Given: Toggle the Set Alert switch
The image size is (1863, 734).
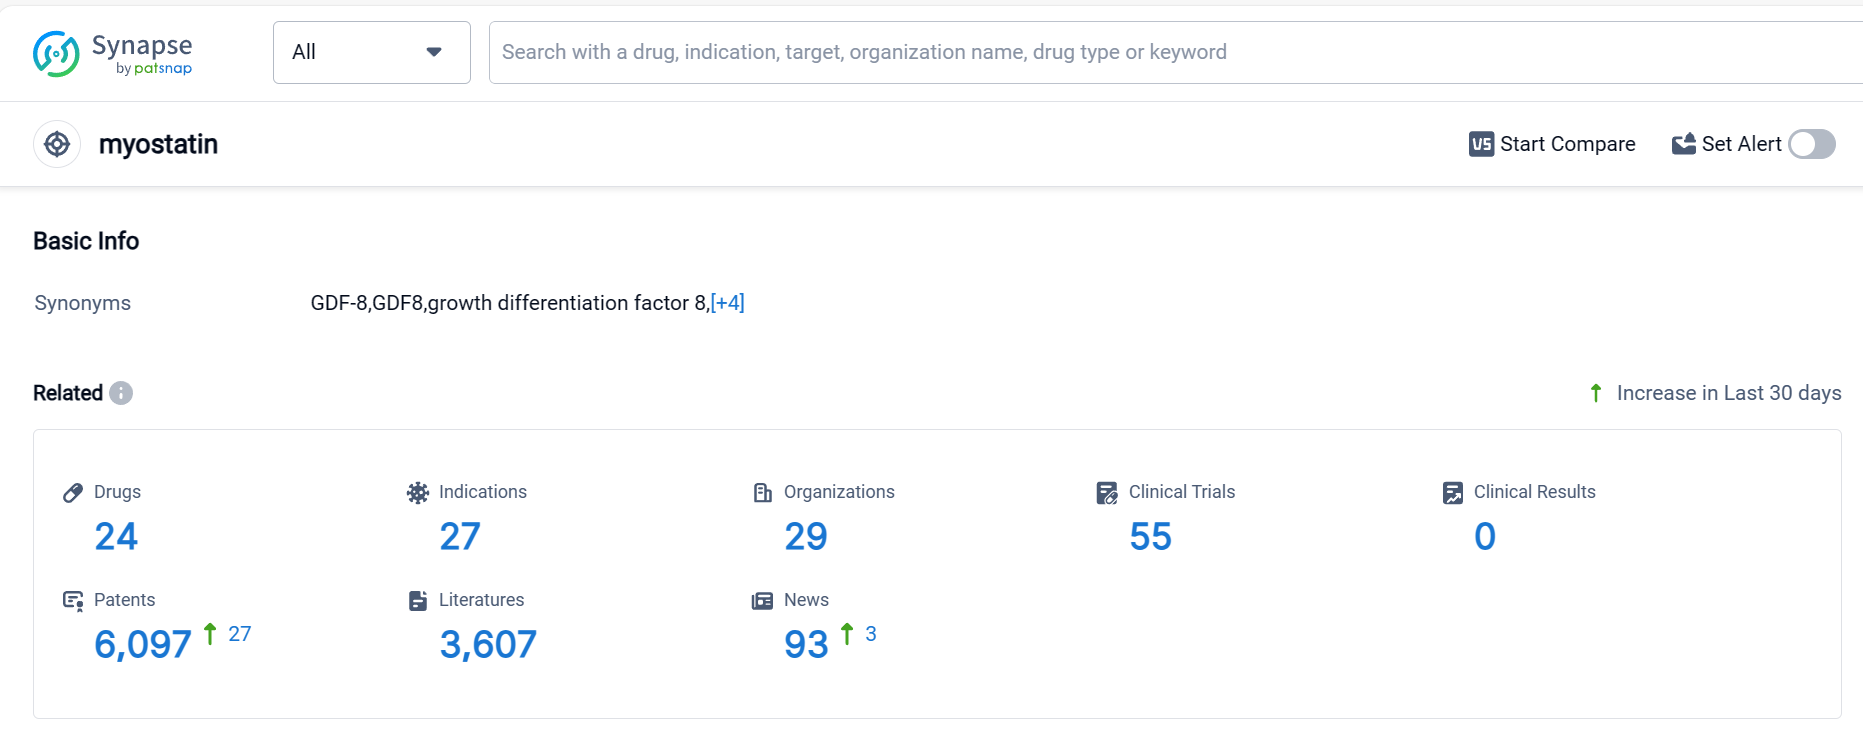Looking at the screenshot, I should click(1811, 144).
